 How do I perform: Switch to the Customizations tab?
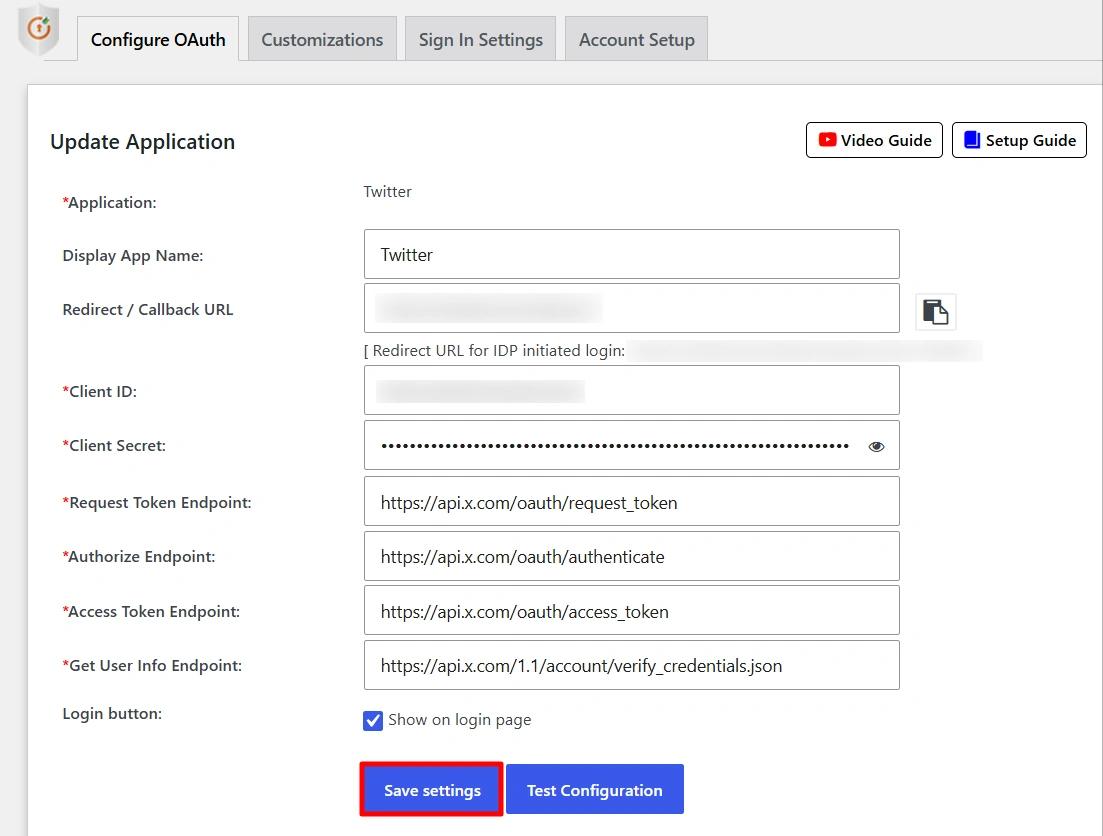(322, 39)
